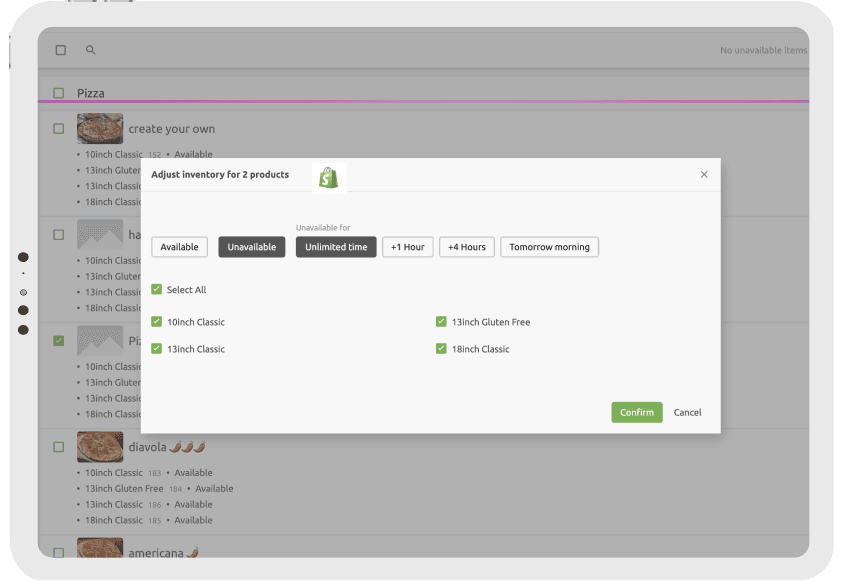The image size is (843, 581).
Task: Check the diavola product row checkbox
Action: [x=57, y=447]
